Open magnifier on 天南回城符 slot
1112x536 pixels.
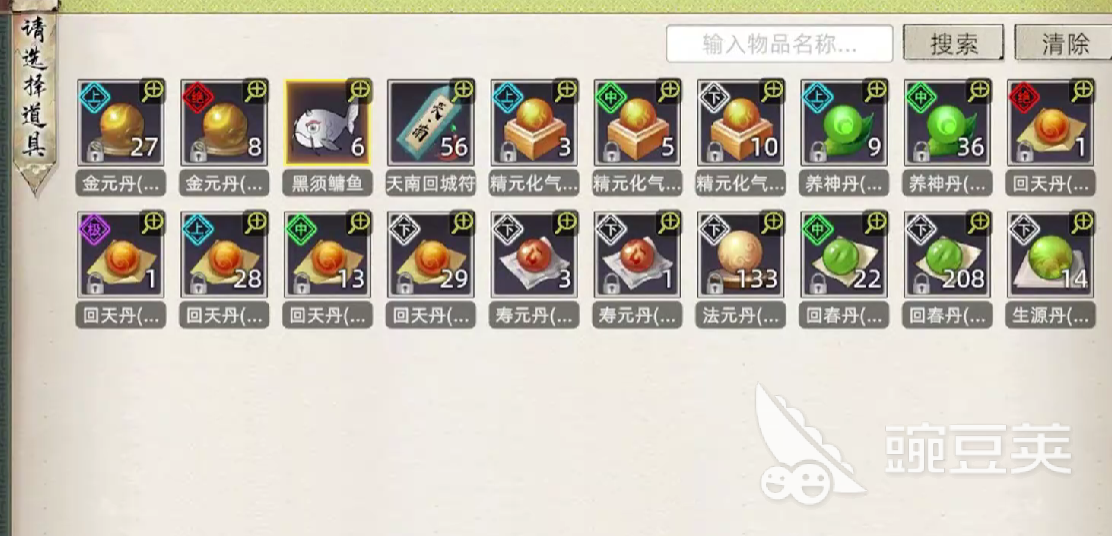click(x=462, y=90)
